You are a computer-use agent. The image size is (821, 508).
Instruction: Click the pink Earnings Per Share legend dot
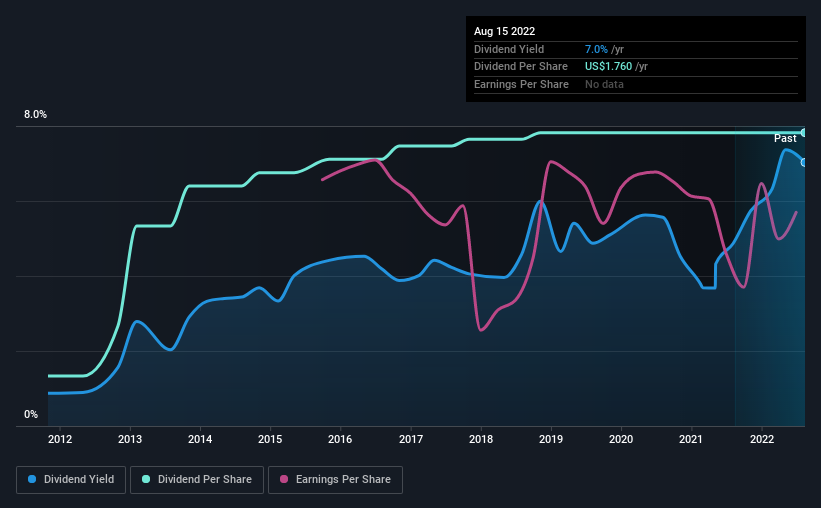tap(284, 479)
